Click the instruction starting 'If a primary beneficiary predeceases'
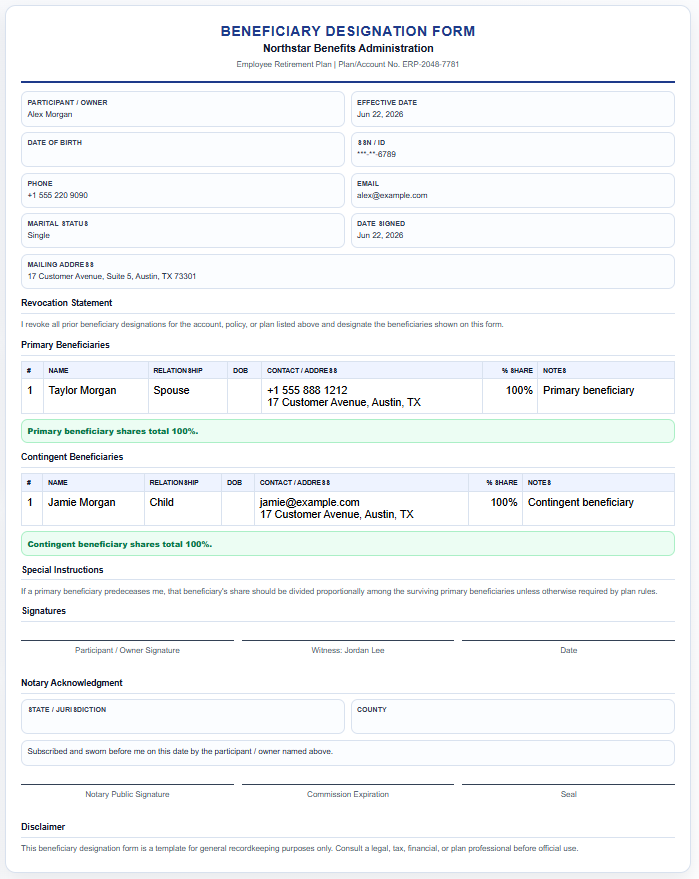This screenshot has height=879, width=699. [339, 591]
